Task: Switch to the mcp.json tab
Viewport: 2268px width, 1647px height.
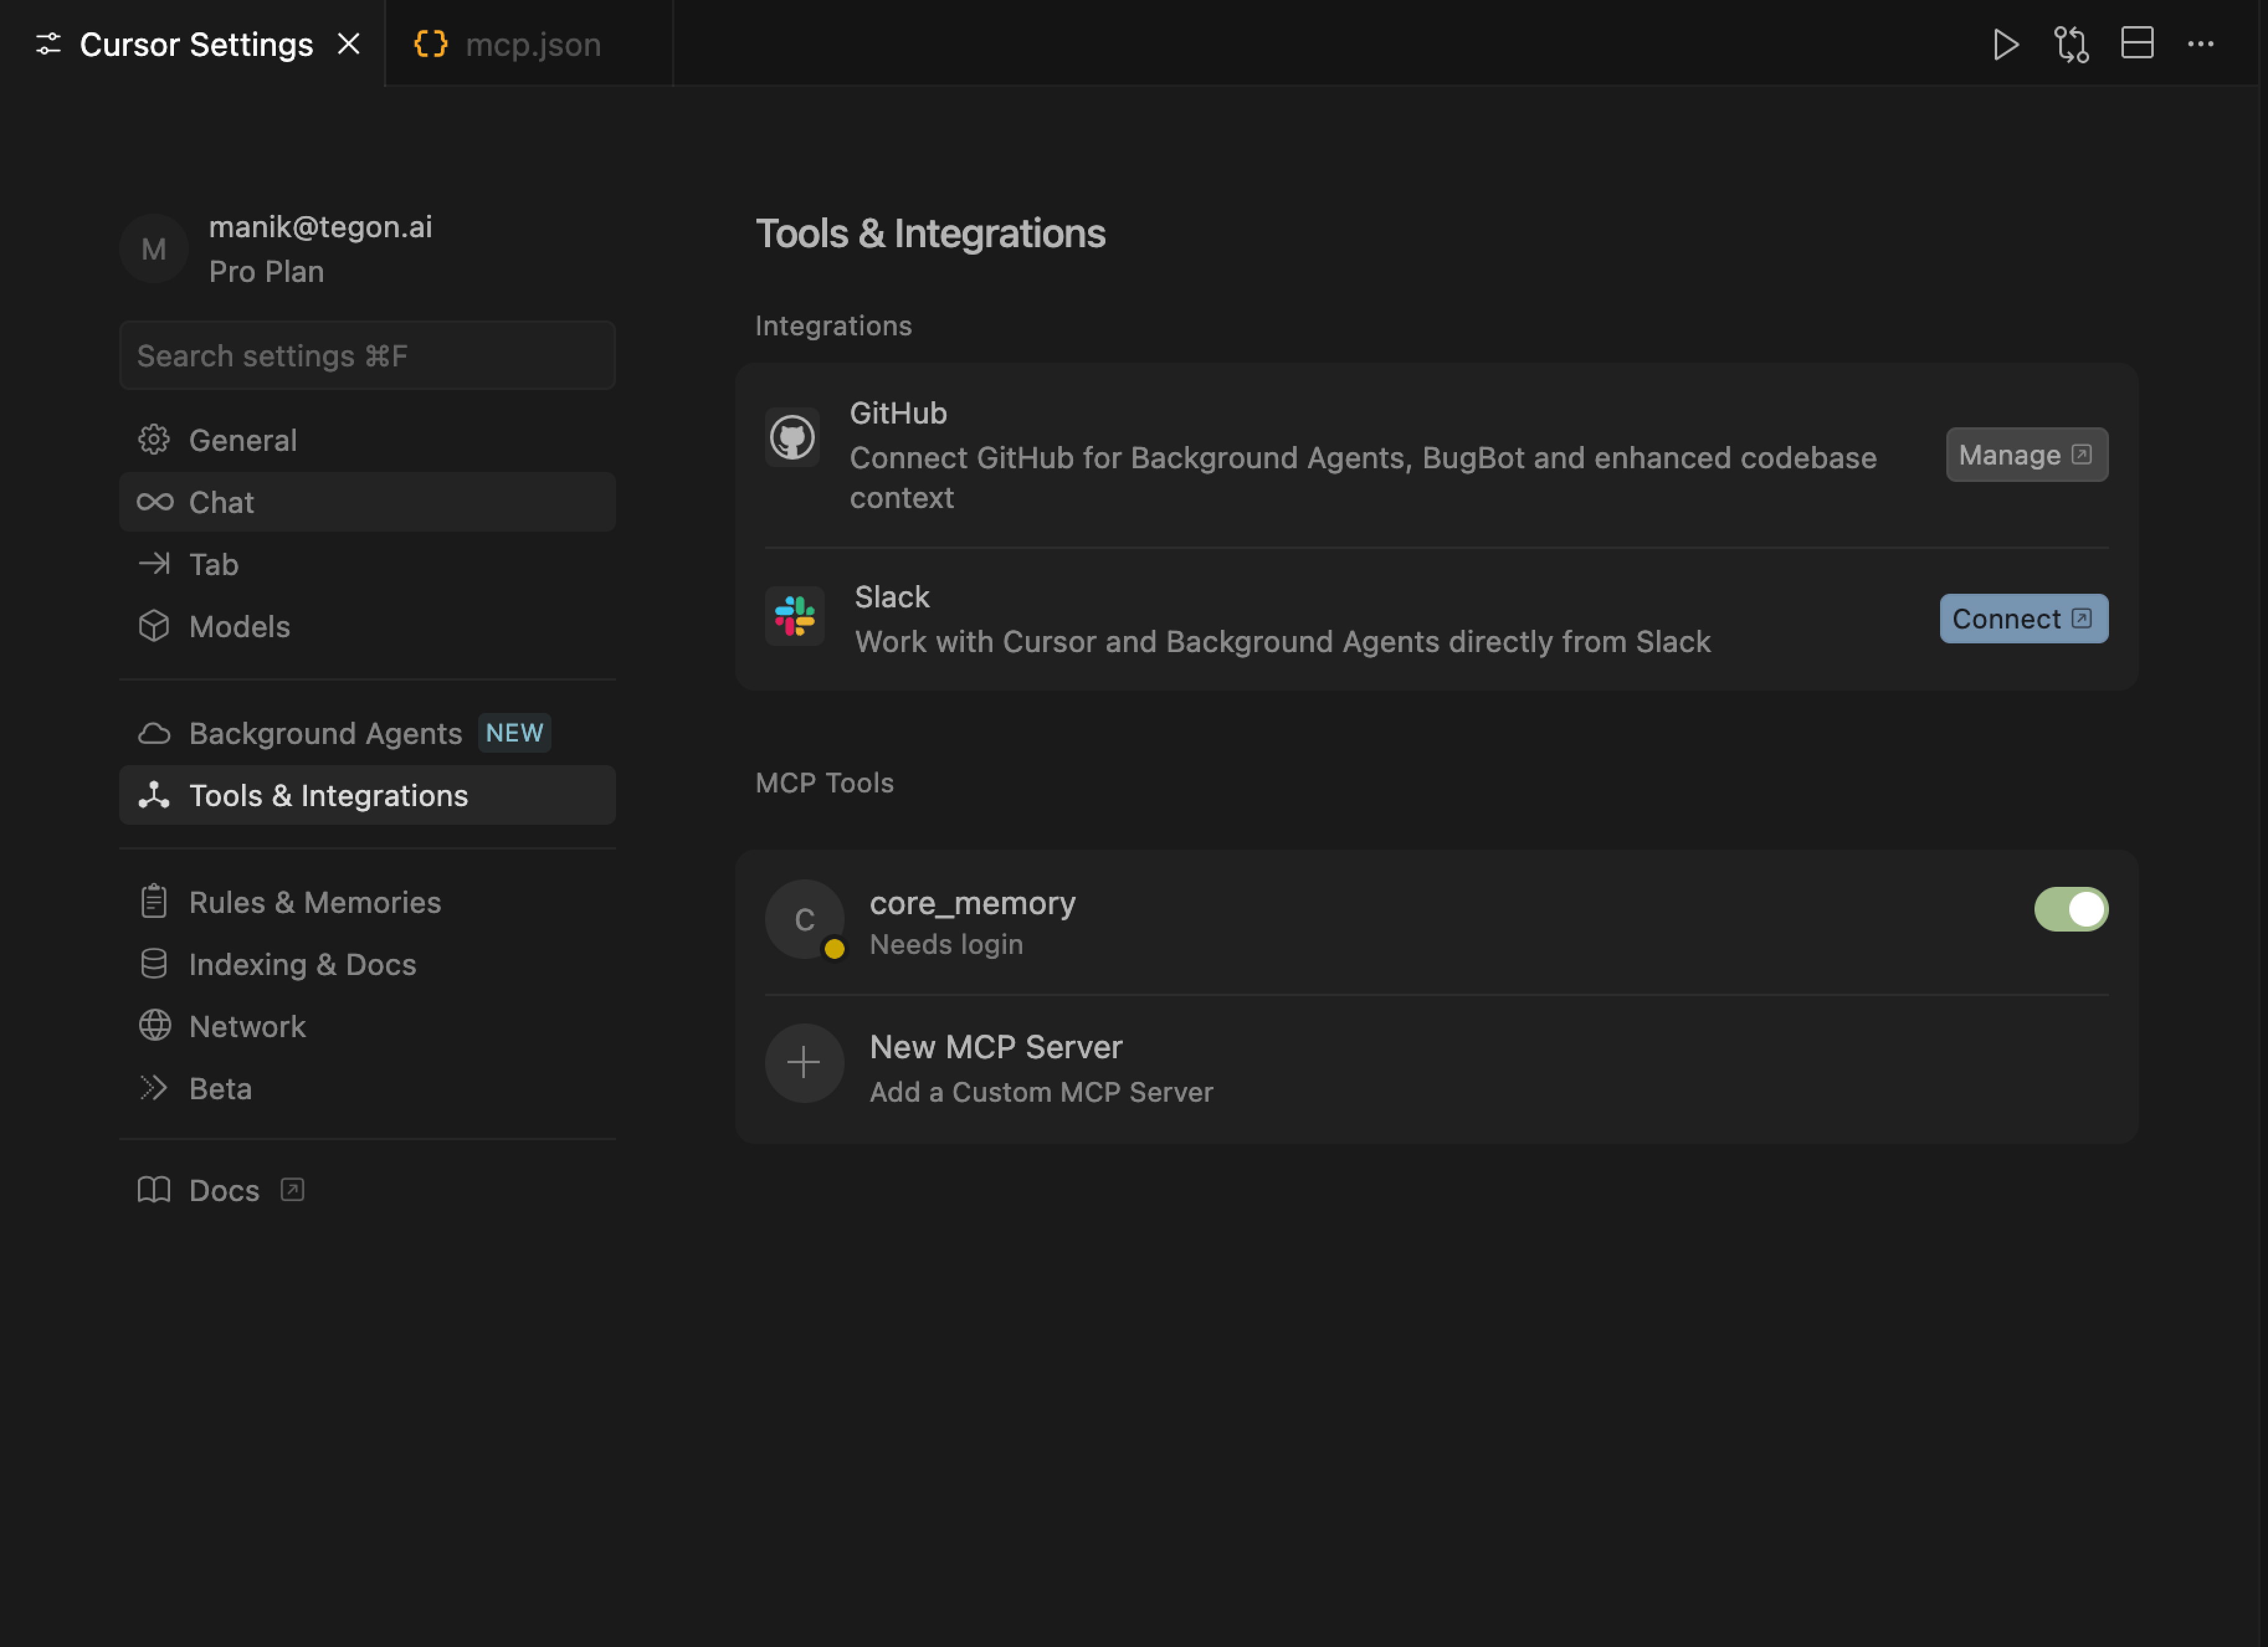Action: tap(531, 45)
